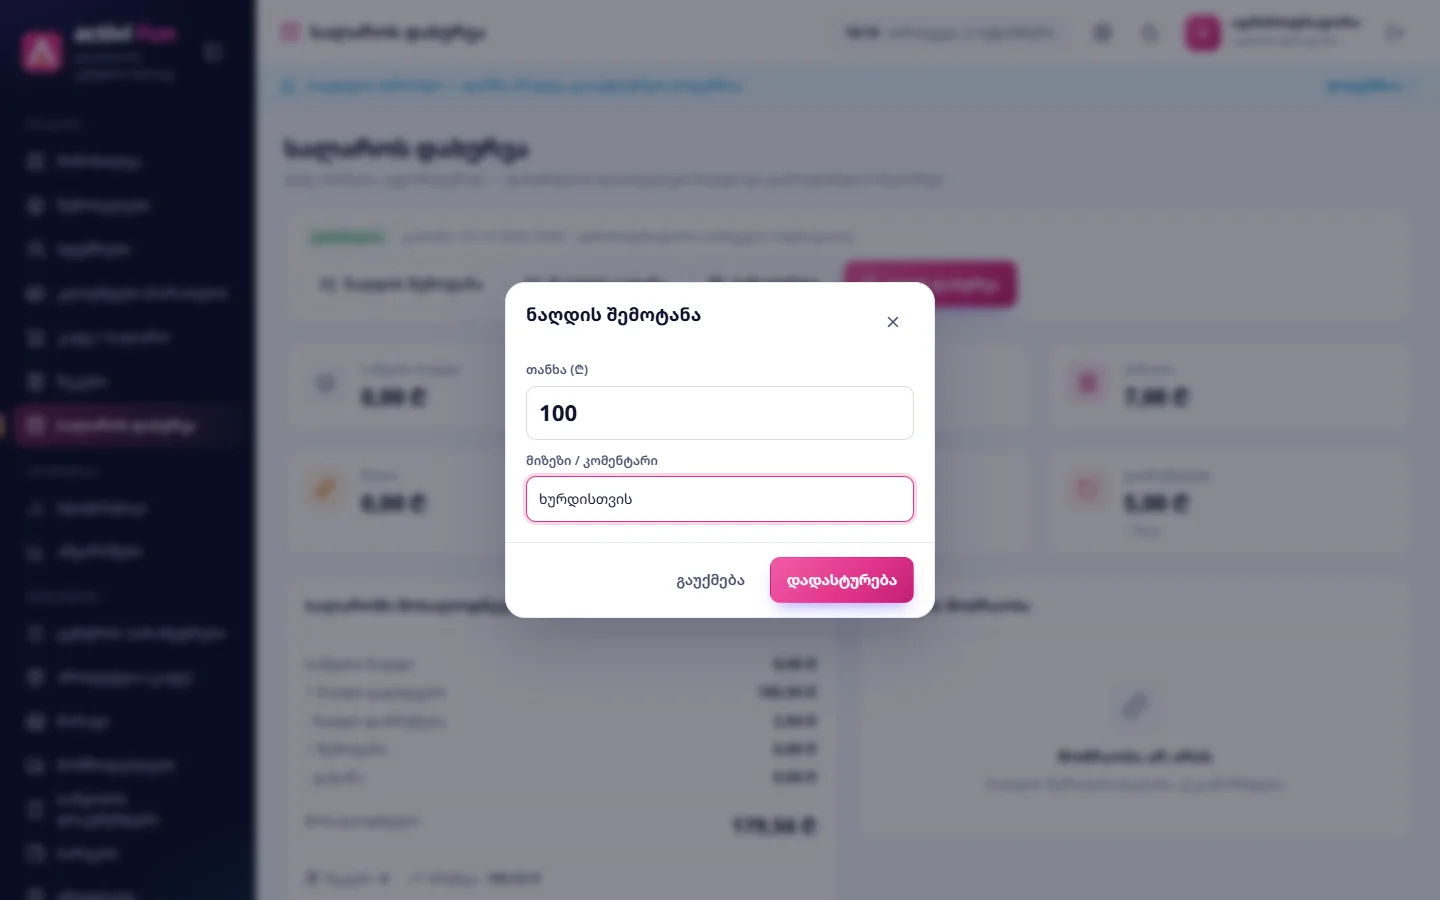
Task: Click the circular icon left of the header bell
Action: [x=1102, y=33]
